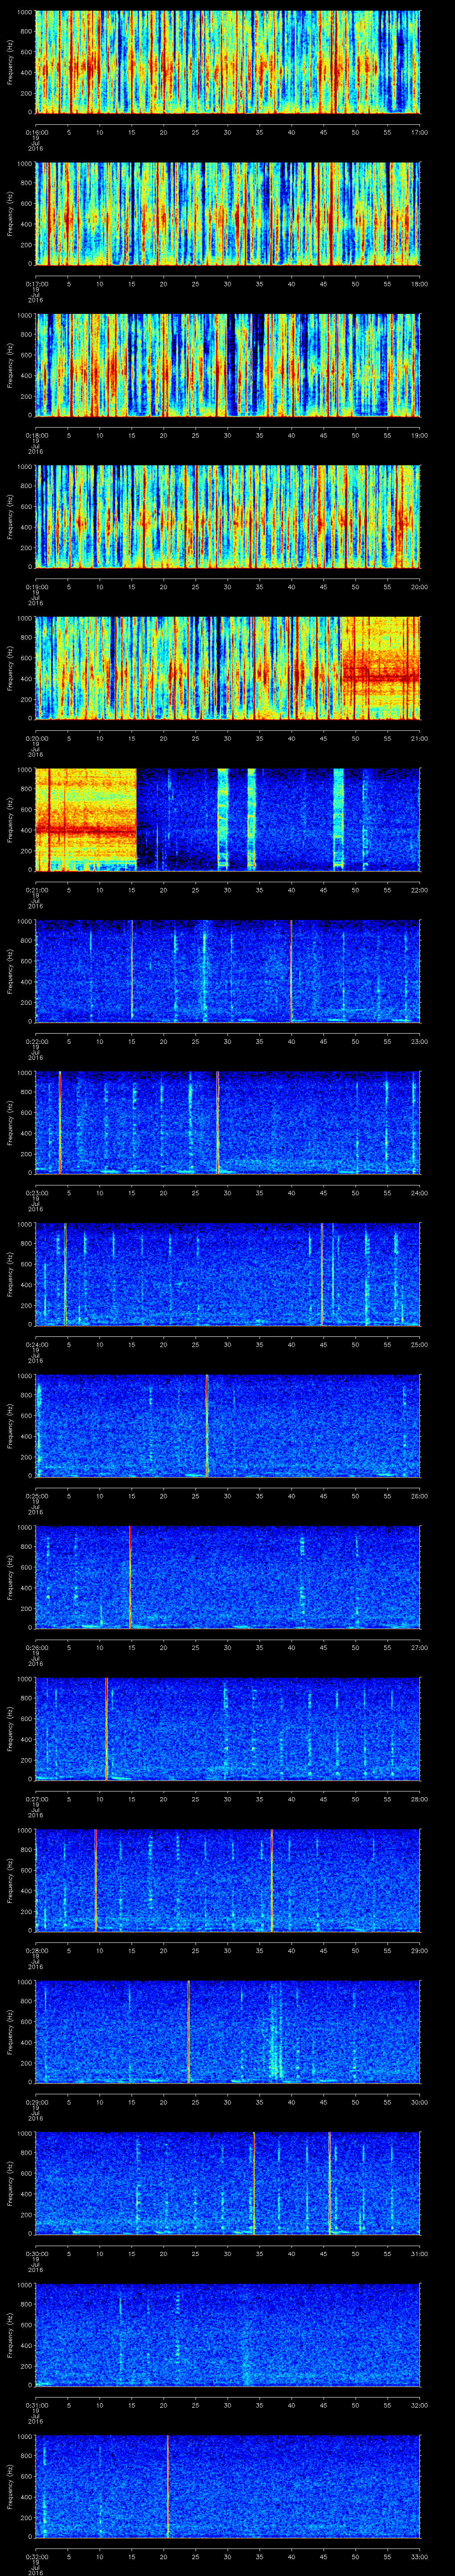This screenshot has width=455, height=2576.
Task: Click the "0:32:00" start time label
Action: pyautogui.click(x=36, y=2556)
